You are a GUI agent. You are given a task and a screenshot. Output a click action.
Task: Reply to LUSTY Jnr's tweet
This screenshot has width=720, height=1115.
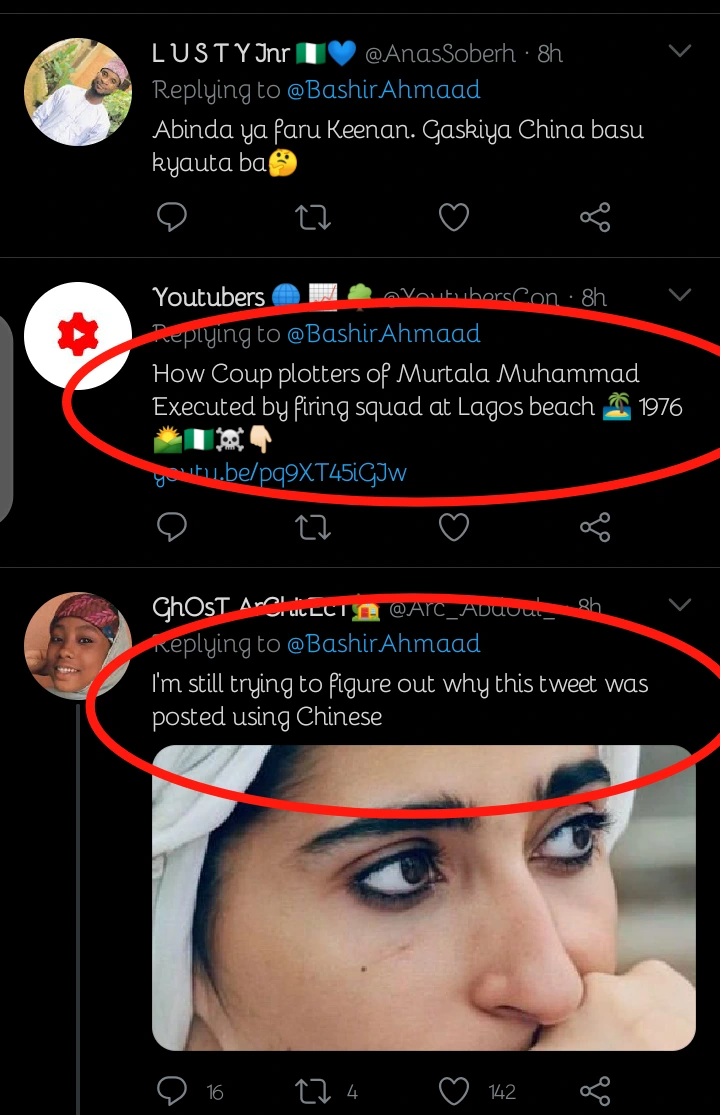tap(172, 218)
